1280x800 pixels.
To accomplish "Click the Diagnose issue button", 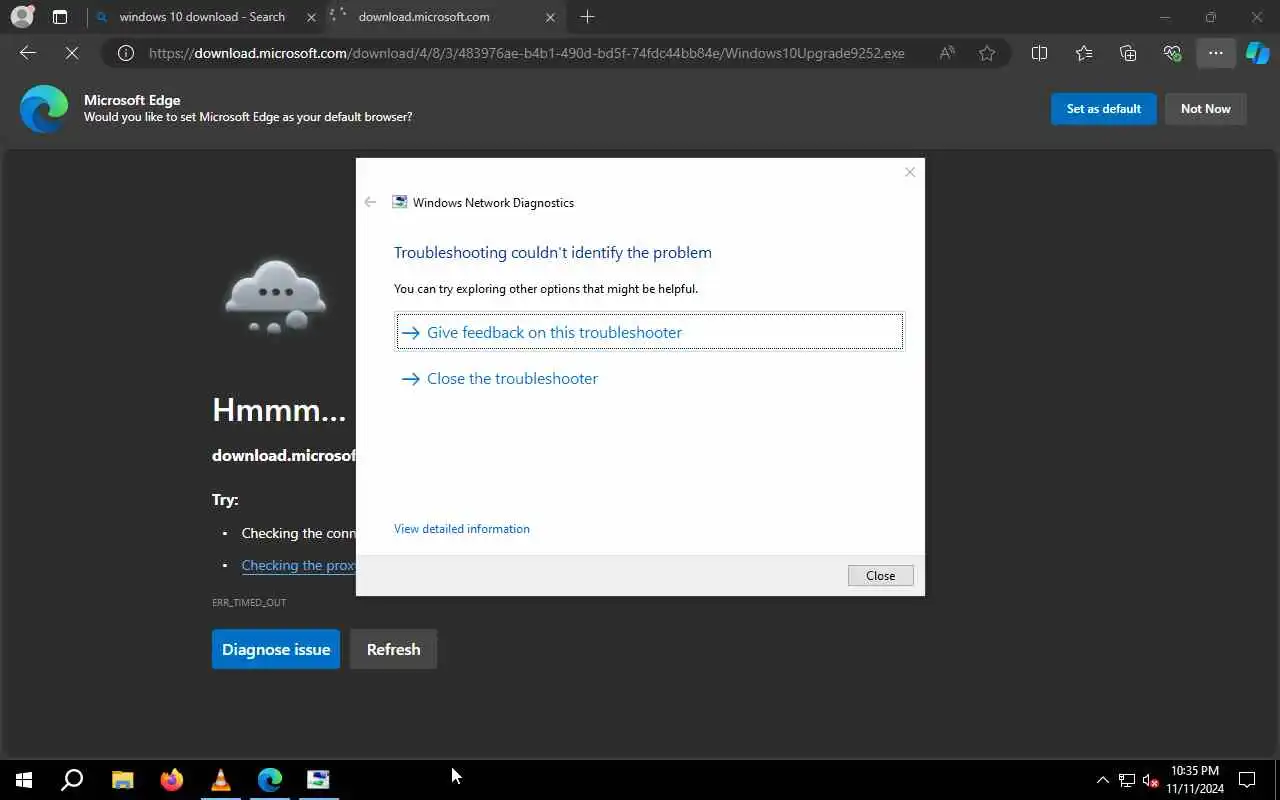I will coord(276,649).
